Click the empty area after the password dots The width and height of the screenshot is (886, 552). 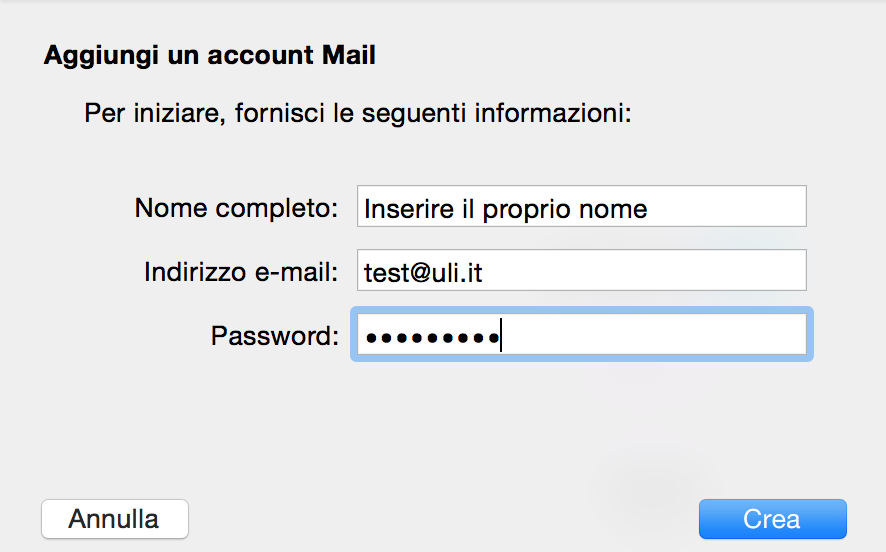(660, 336)
